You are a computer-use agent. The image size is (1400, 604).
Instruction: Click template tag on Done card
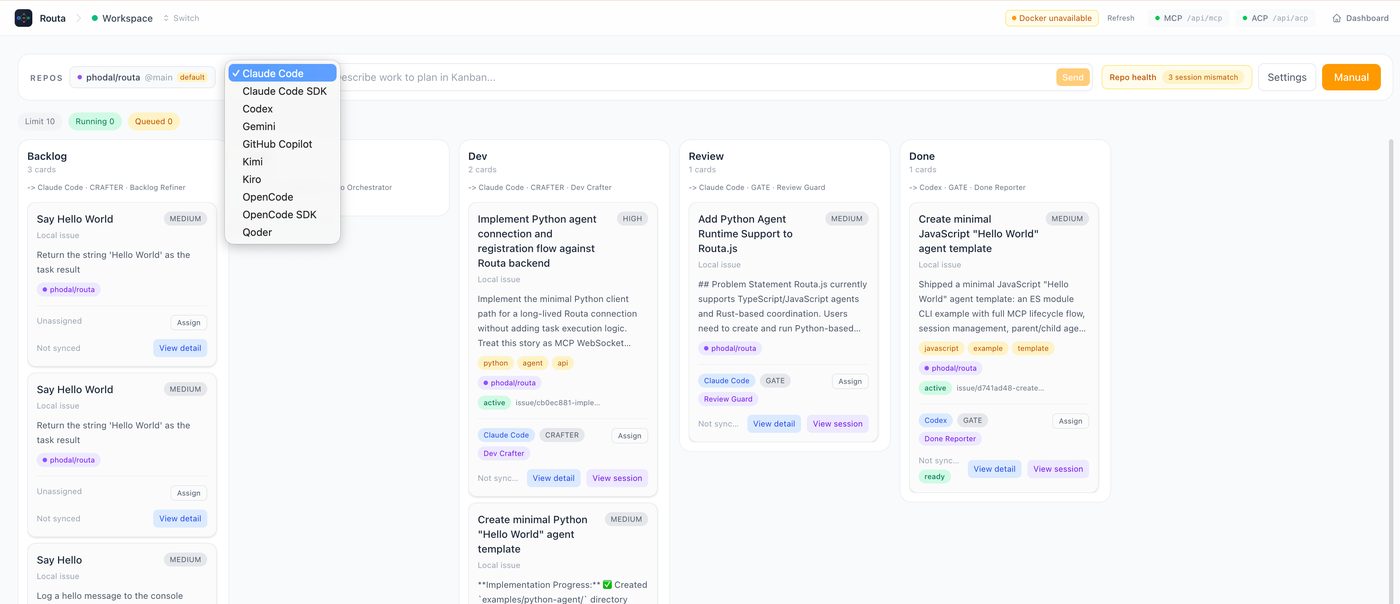1033,348
